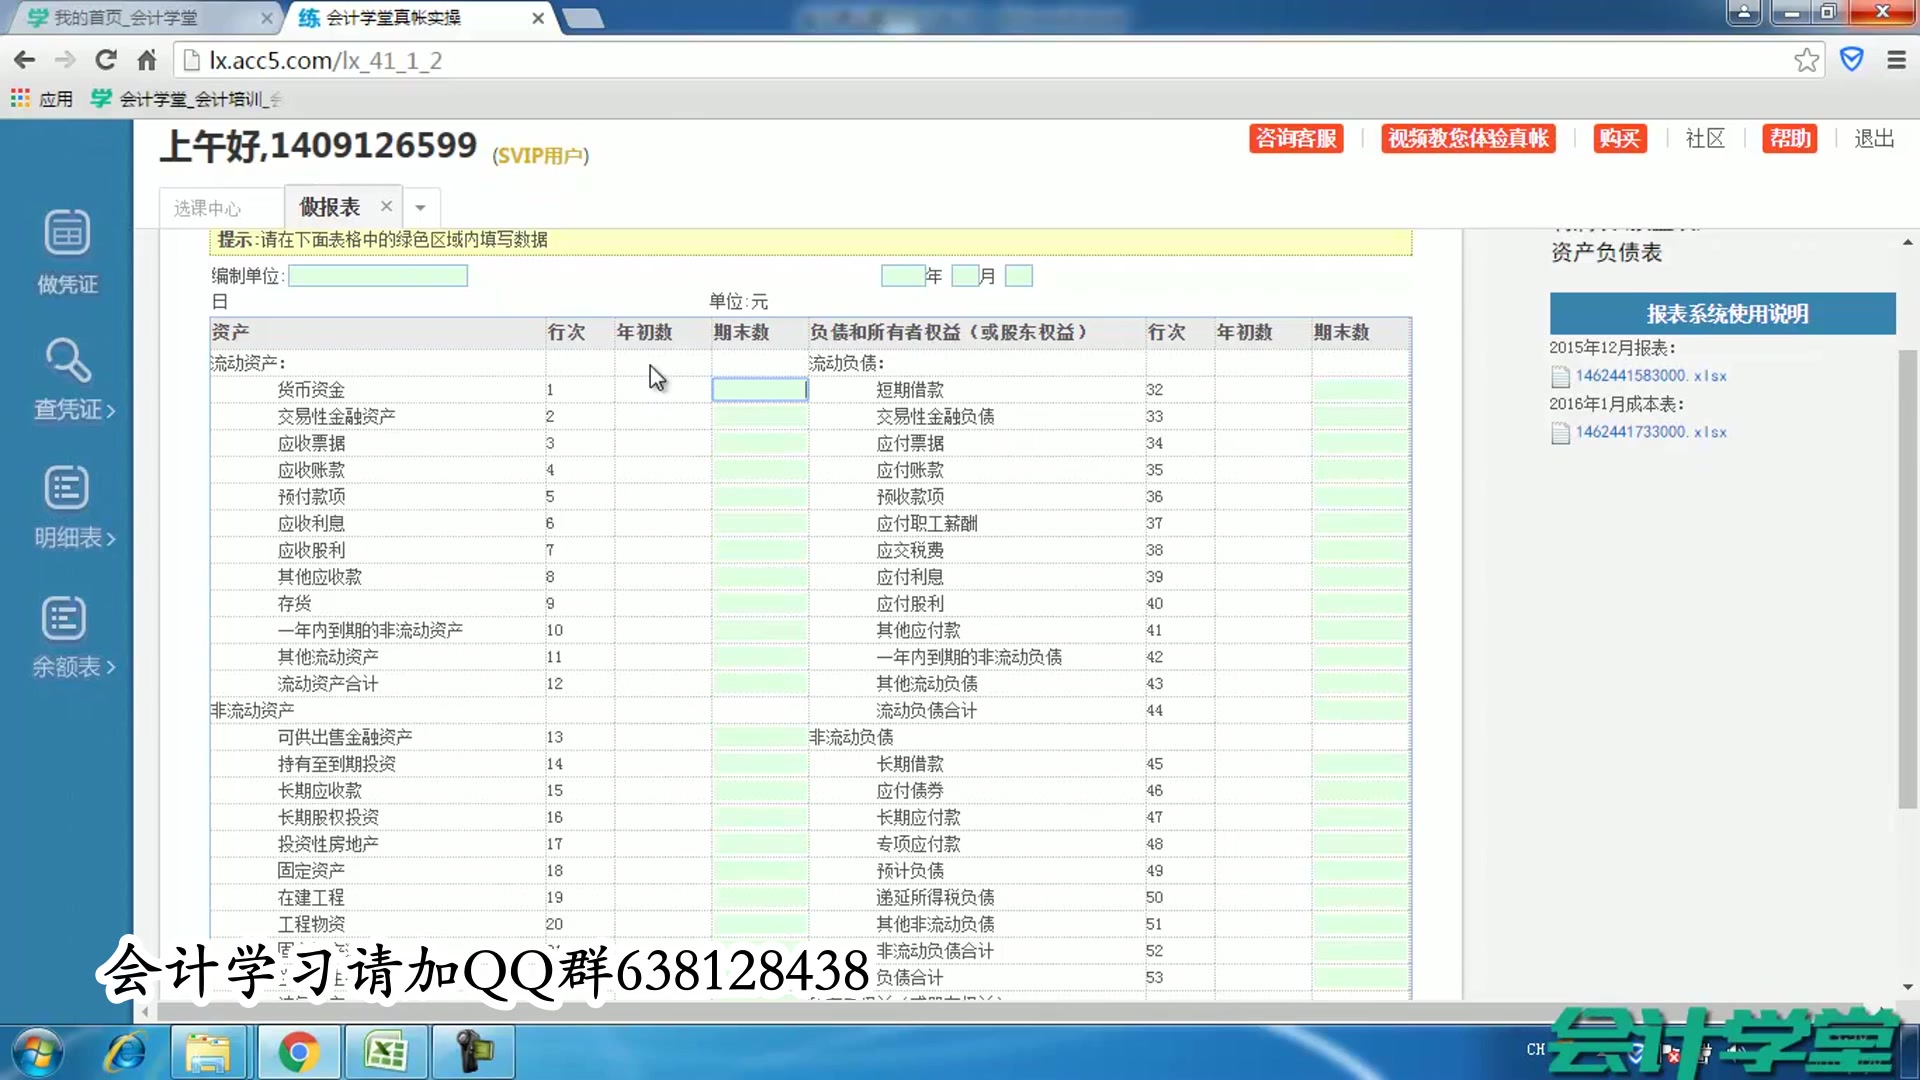Select the 做凭证 sidebar icon

pyautogui.click(x=66, y=250)
